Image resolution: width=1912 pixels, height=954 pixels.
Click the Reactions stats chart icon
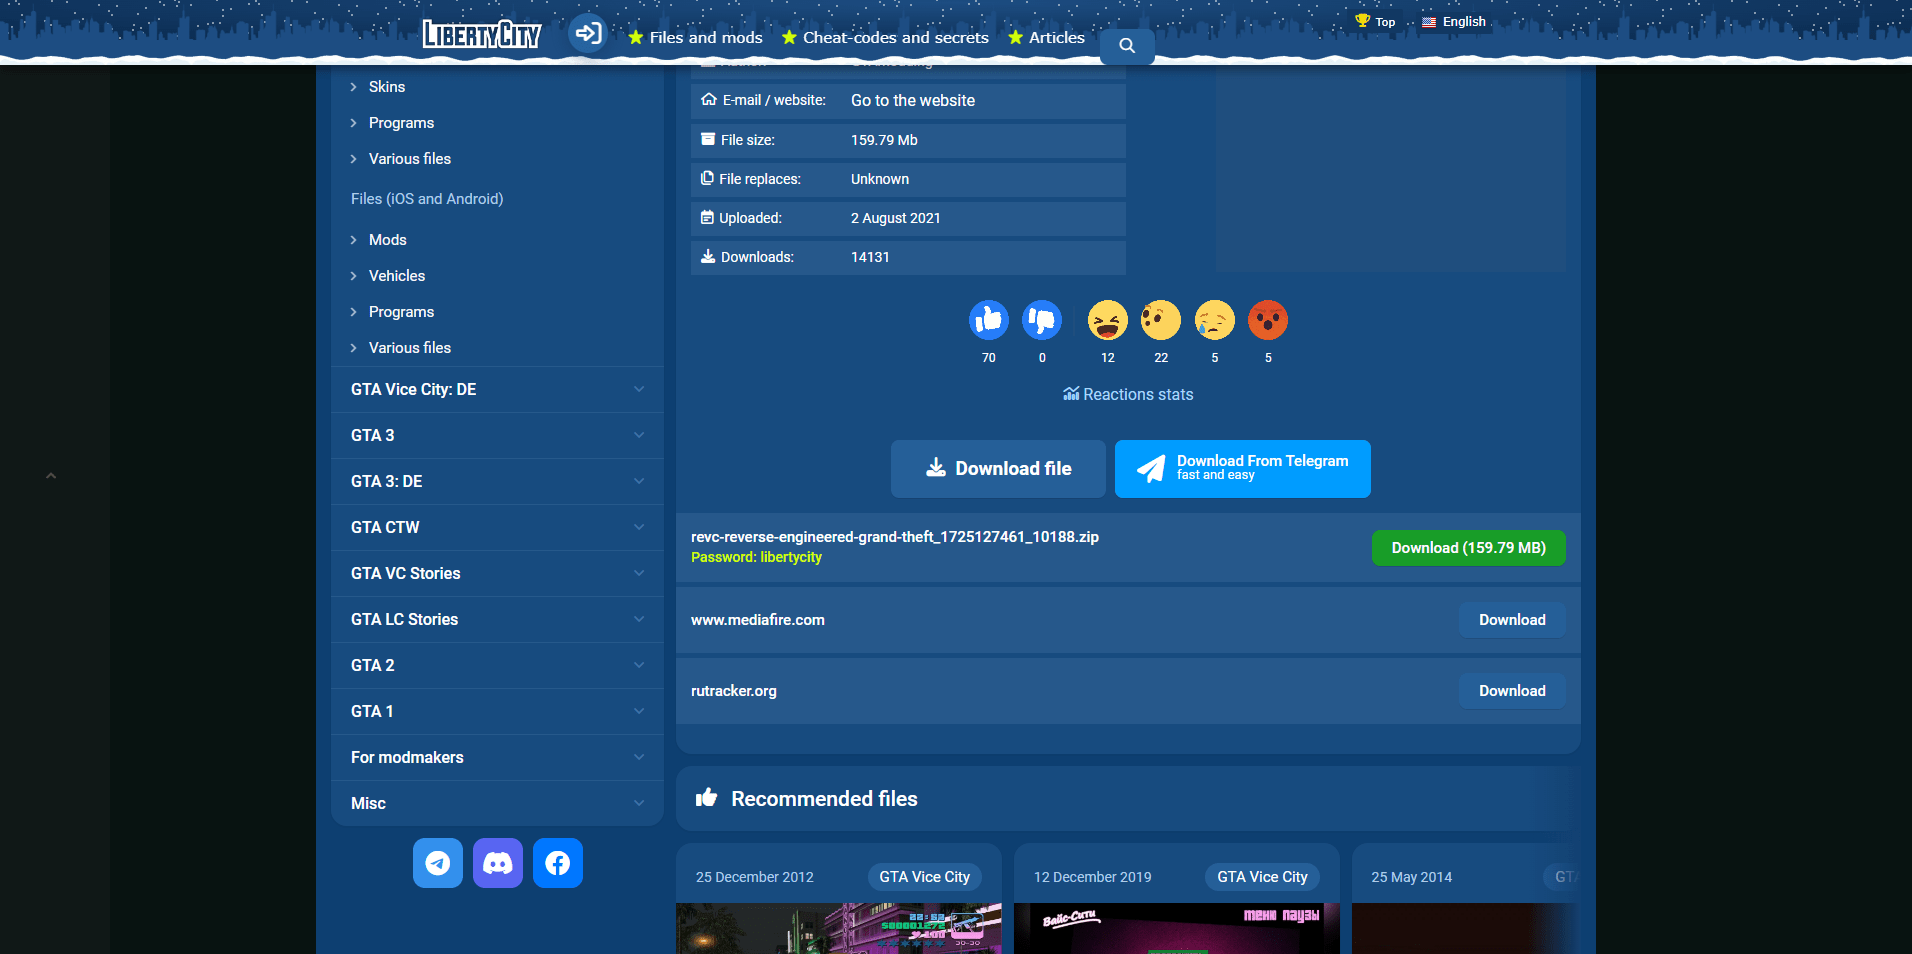point(1071,394)
